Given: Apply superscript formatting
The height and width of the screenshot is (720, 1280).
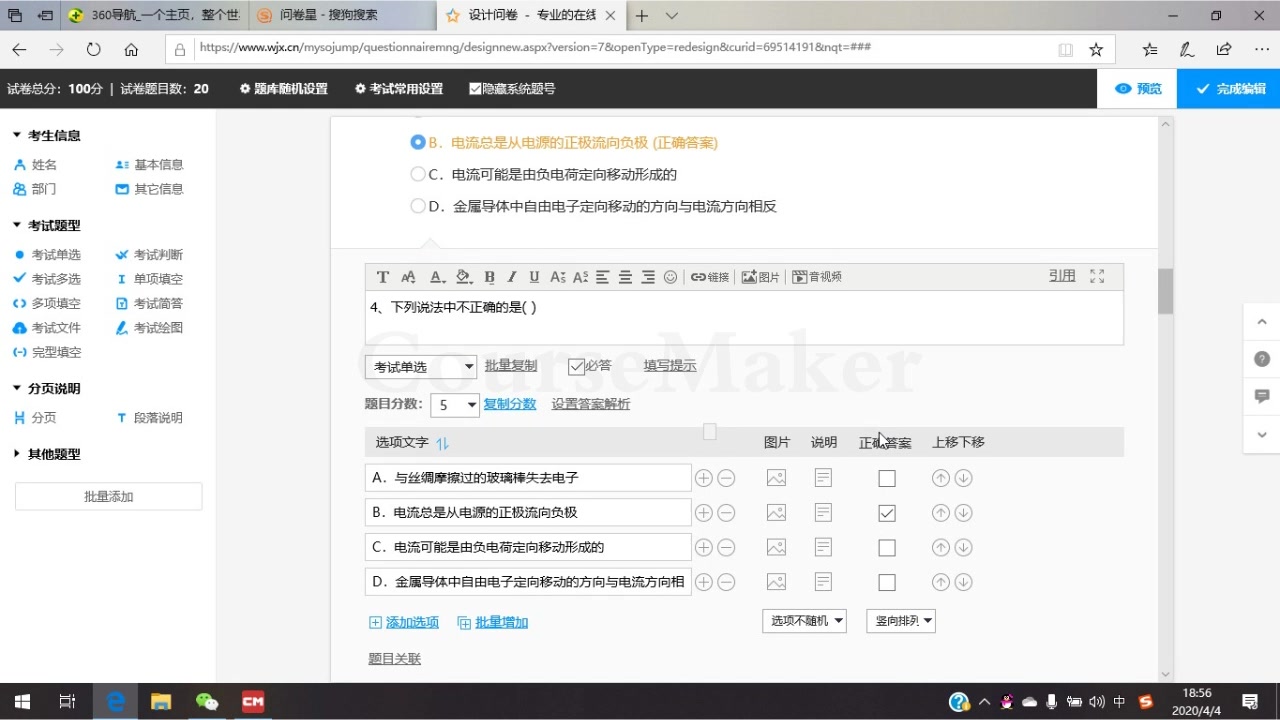Looking at the screenshot, I should click(x=580, y=277).
